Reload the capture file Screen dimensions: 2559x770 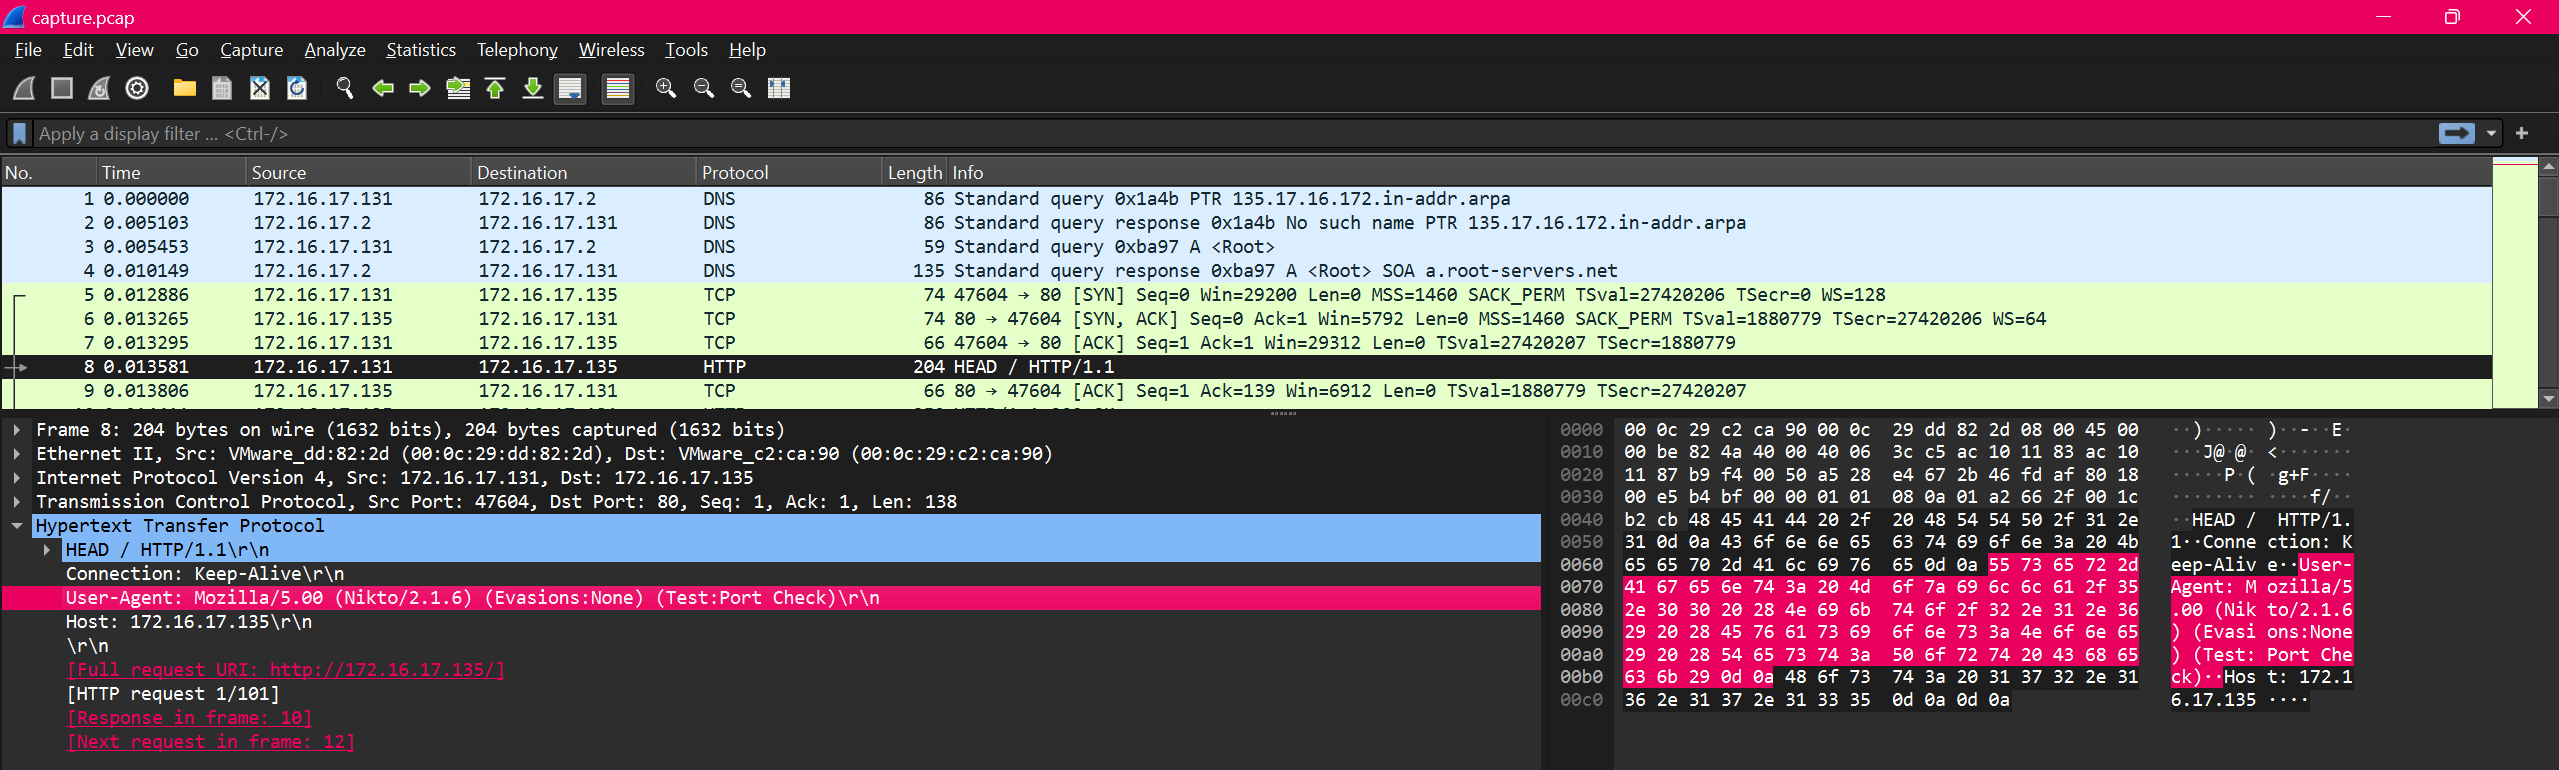tap(297, 88)
